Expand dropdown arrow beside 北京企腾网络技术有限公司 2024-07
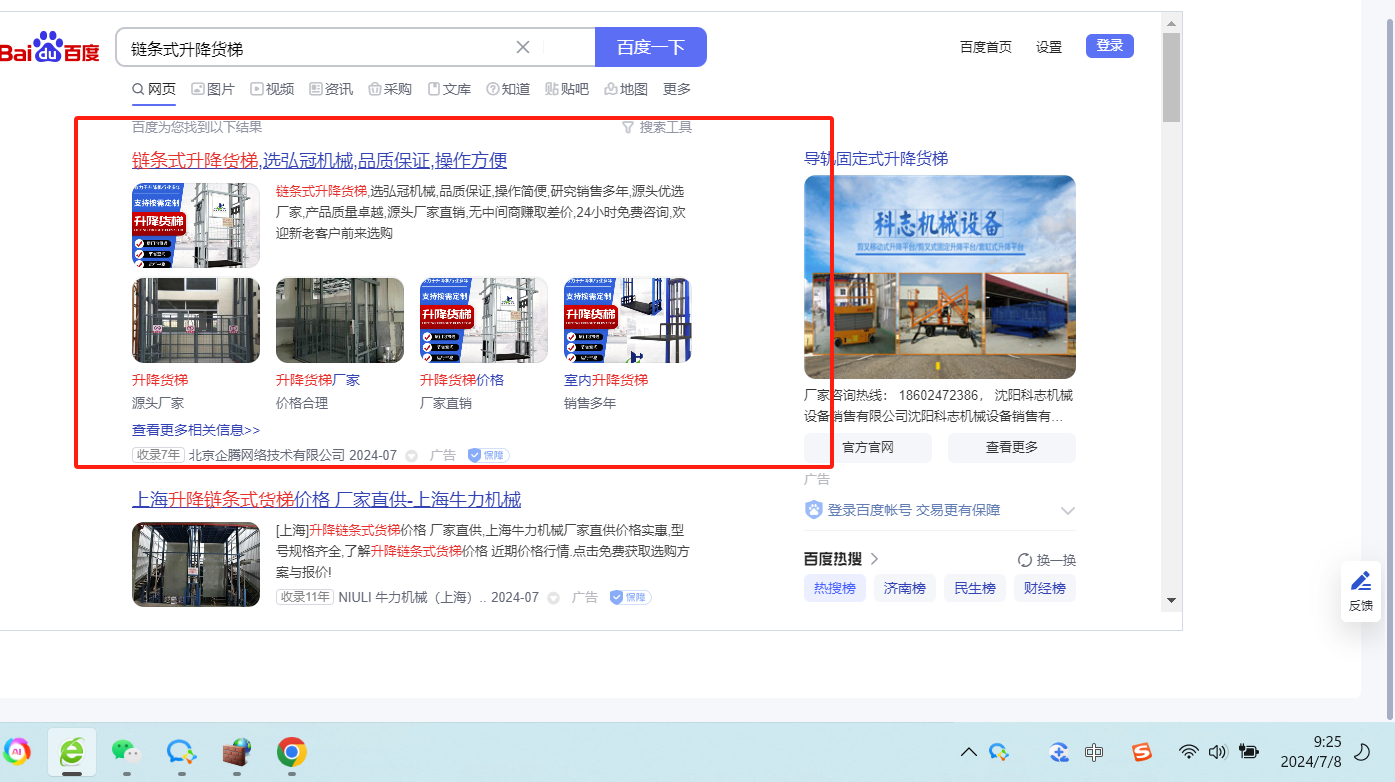The width and height of the screenshot is (1395, 782). click(411, 456)
